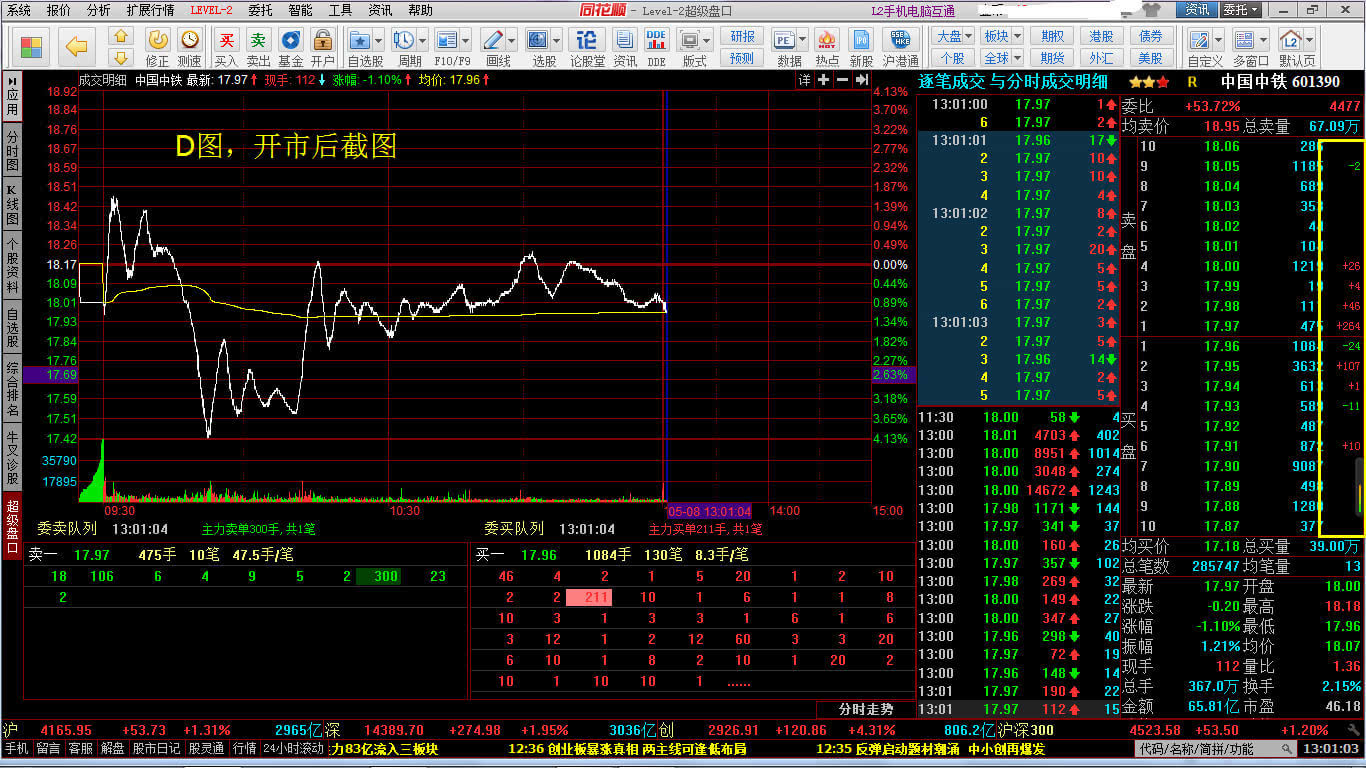Screen dimensions: 1366x768
Task: Open the 分析 menu
Action: pyautogui.click(x=99, y=10)
